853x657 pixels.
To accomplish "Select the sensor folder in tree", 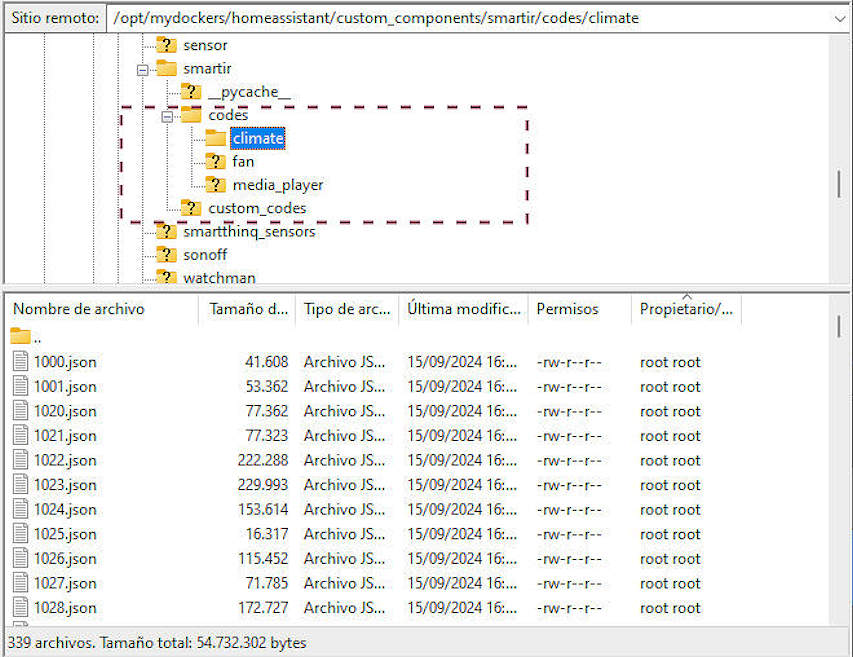I will coord(205,45).
